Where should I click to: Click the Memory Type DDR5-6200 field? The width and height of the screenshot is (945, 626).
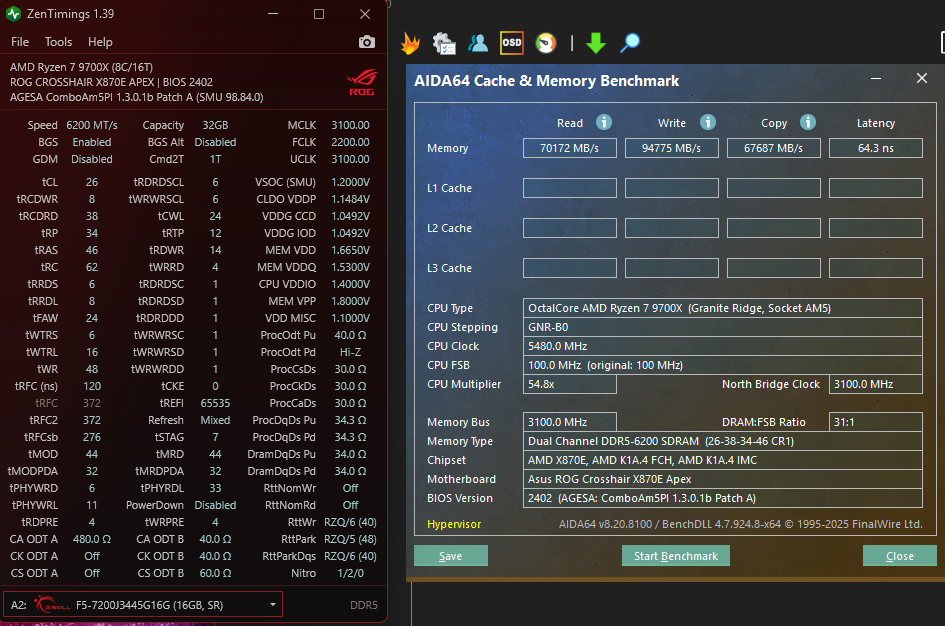click(x=723, y=441)
